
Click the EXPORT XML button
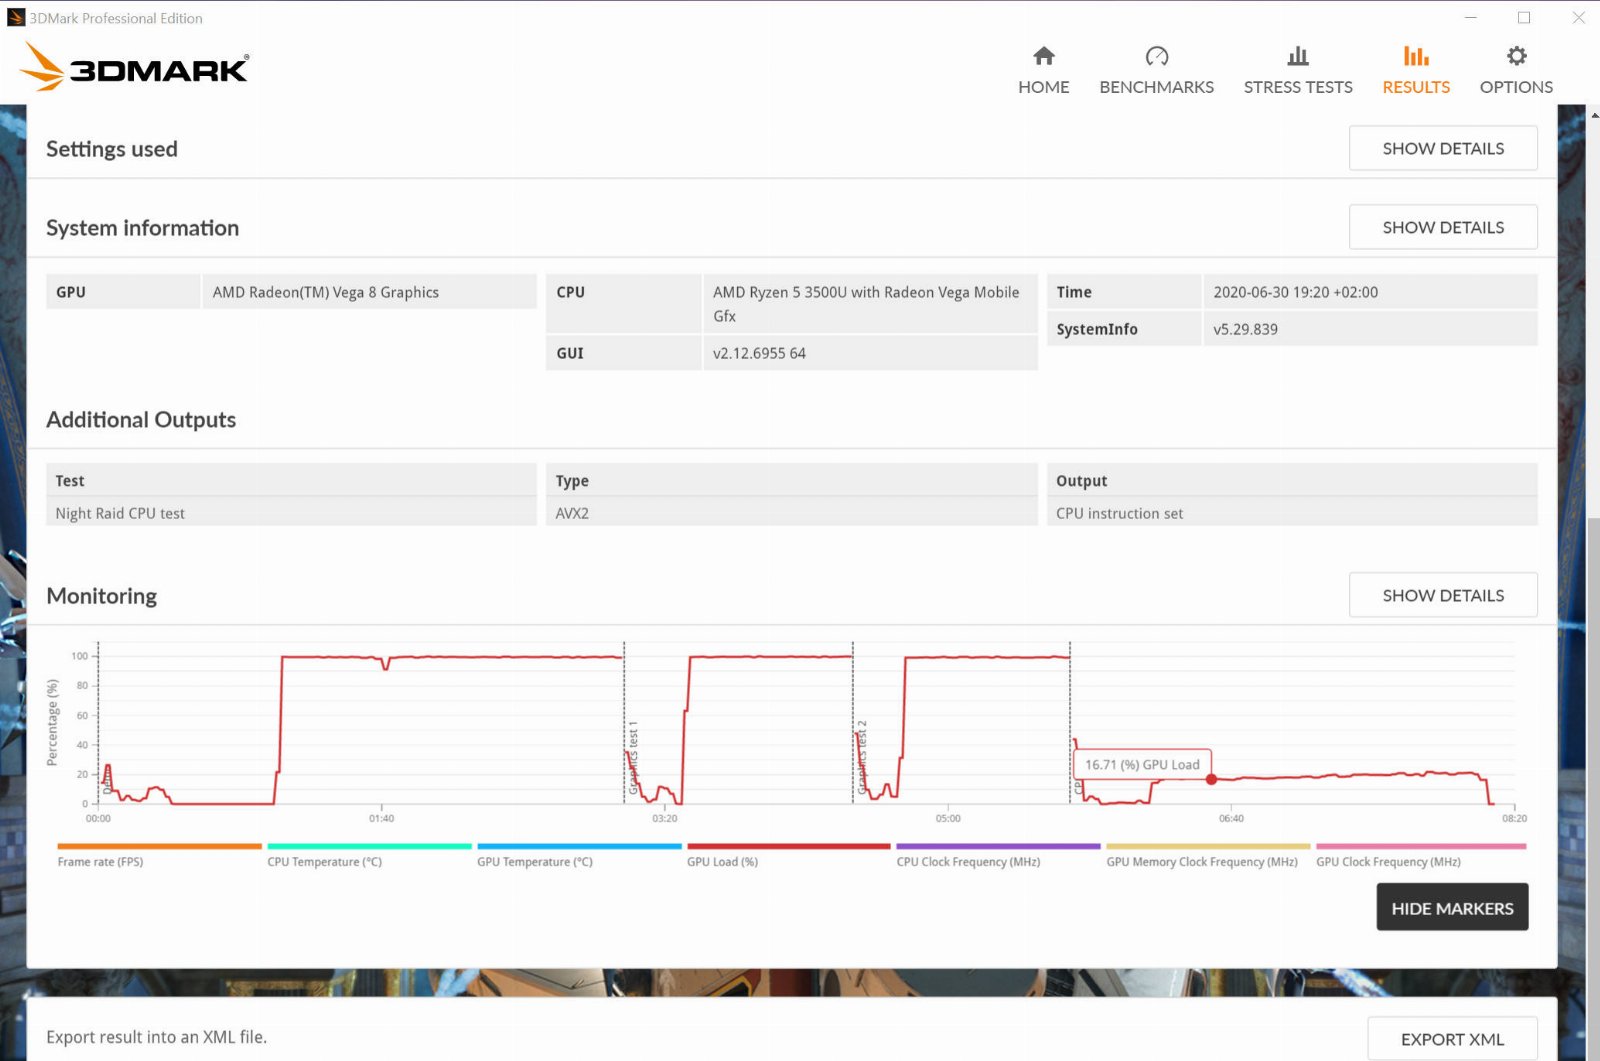pos(1452,1039)
